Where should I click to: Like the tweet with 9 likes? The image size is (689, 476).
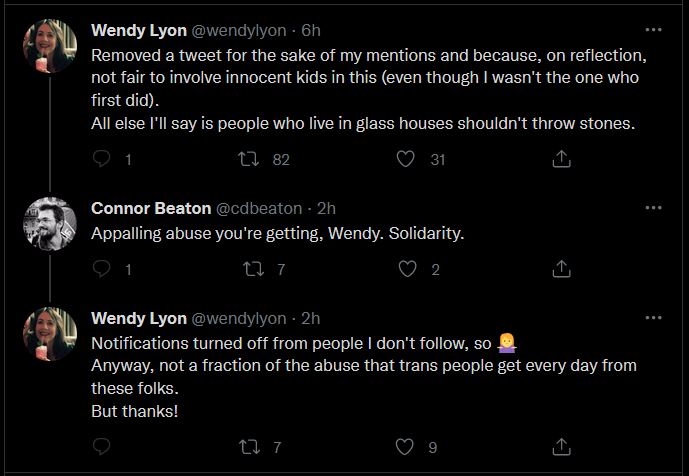(406, 447)
